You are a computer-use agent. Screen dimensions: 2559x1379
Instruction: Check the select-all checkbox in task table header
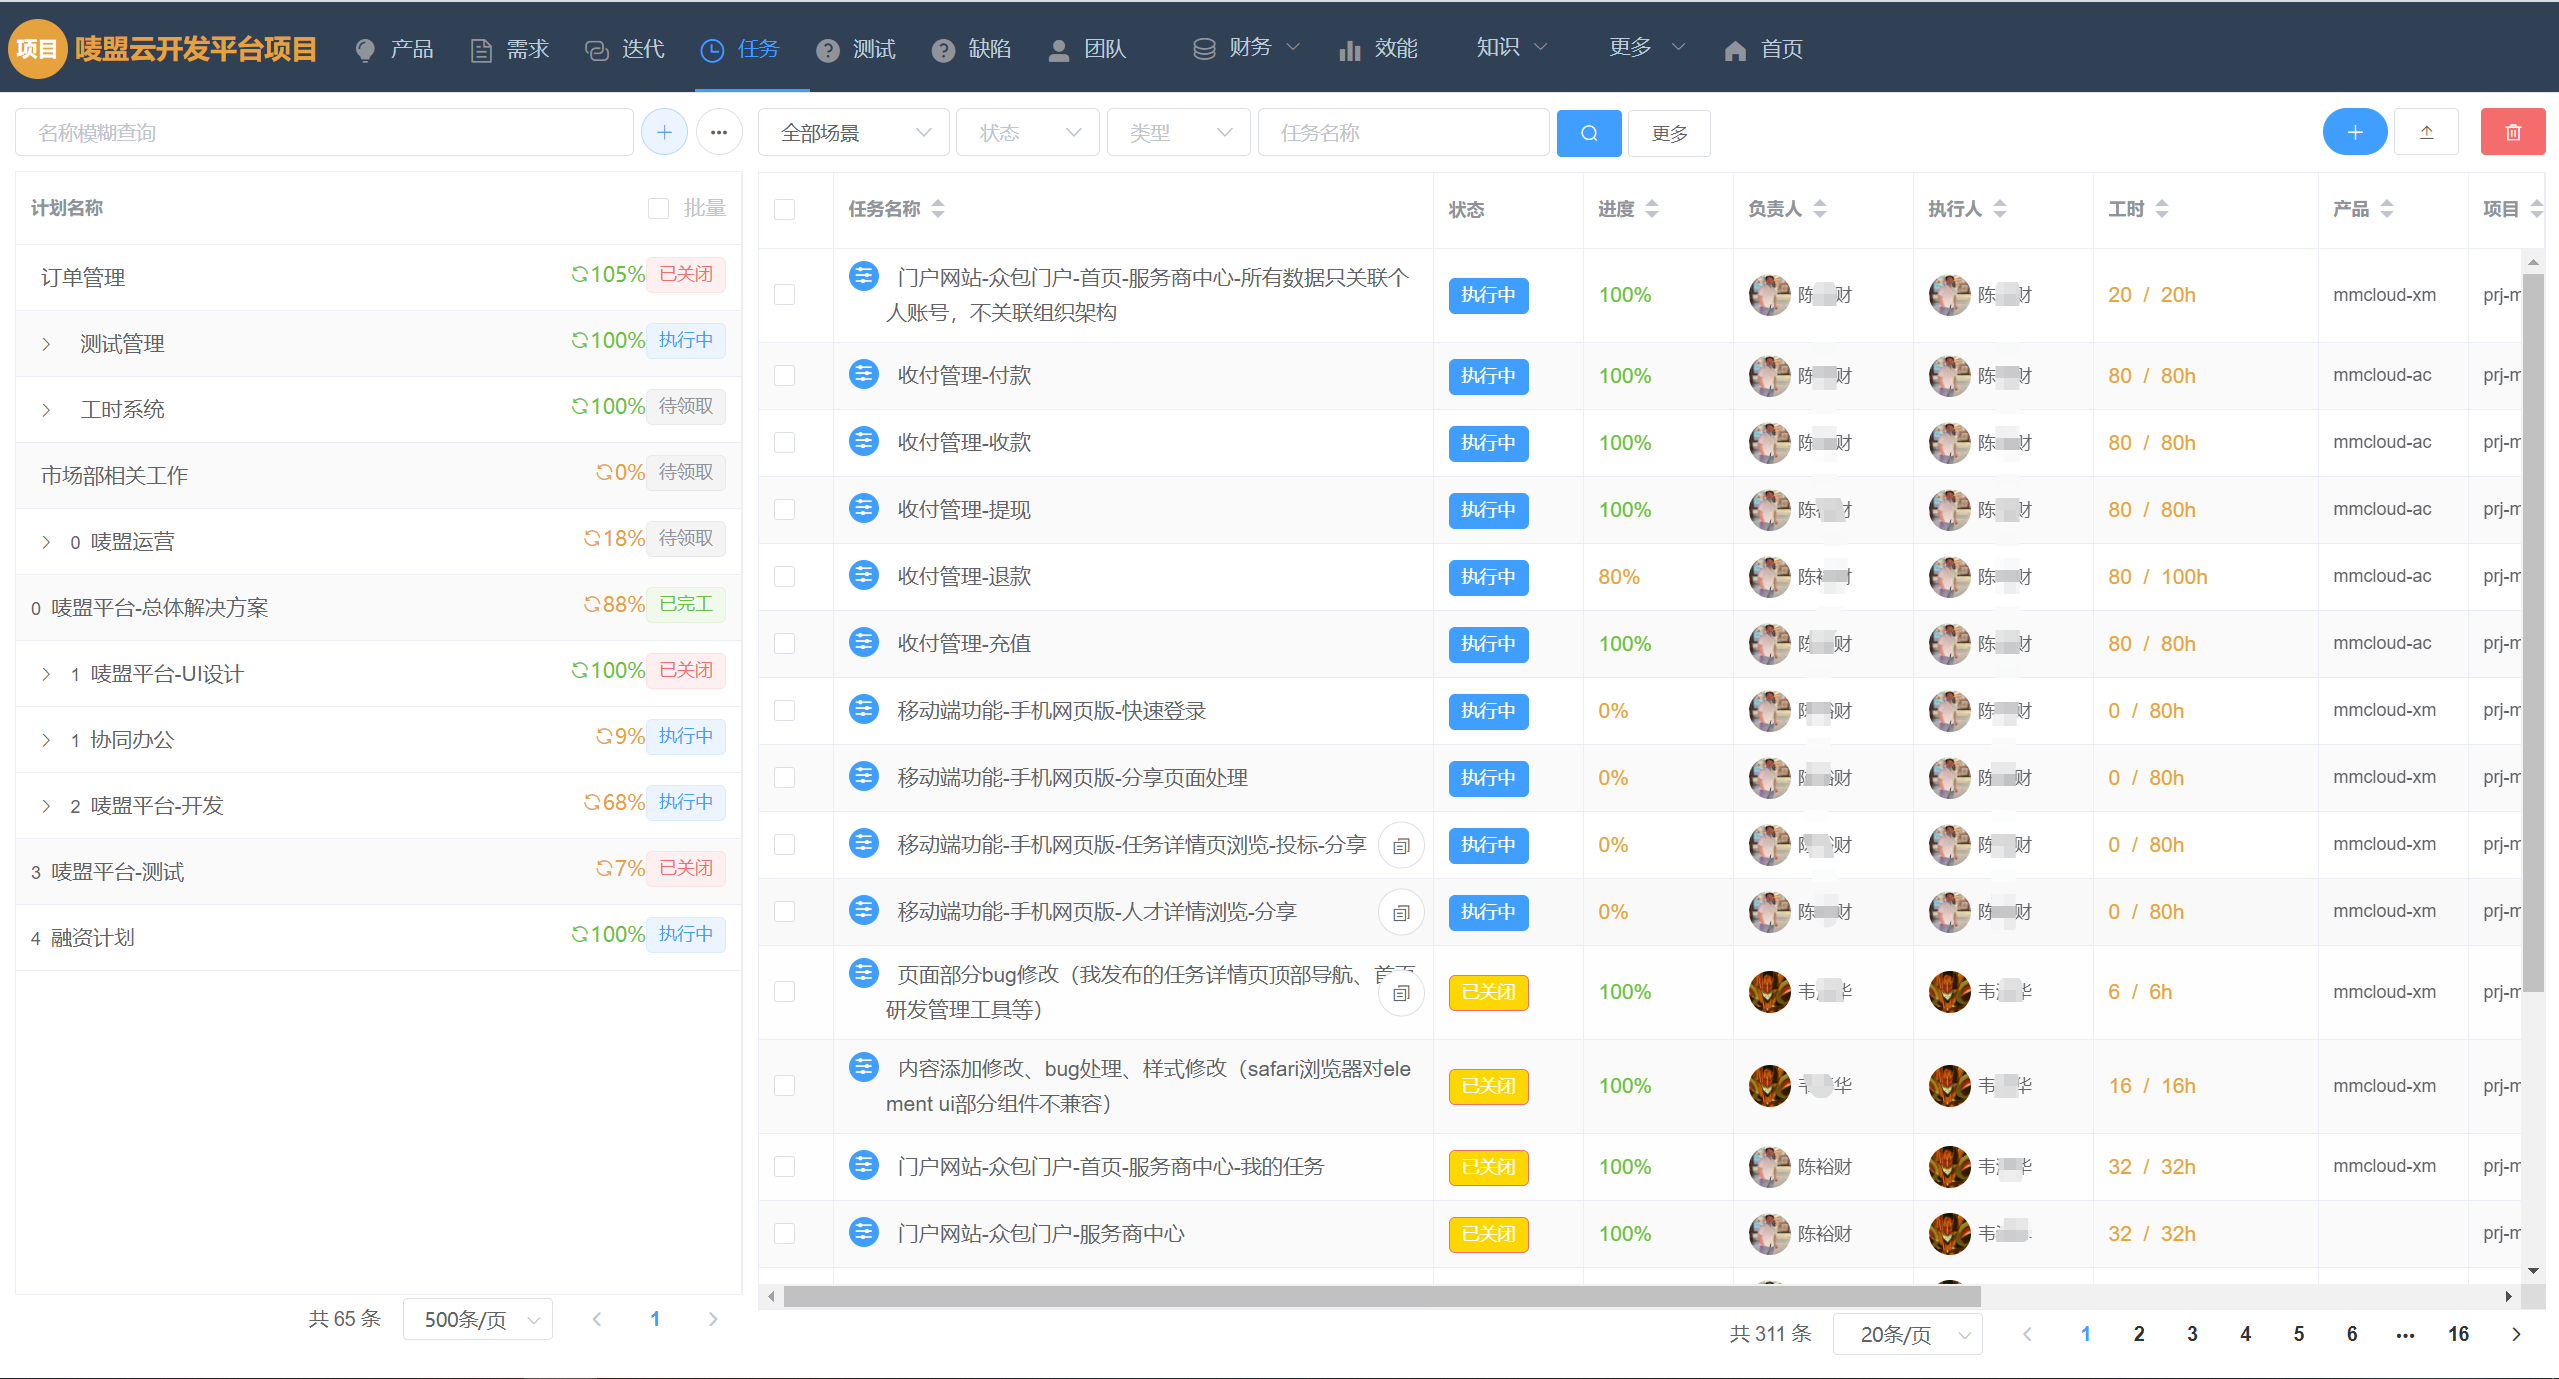pyautogui.click(x=785, y=209)
